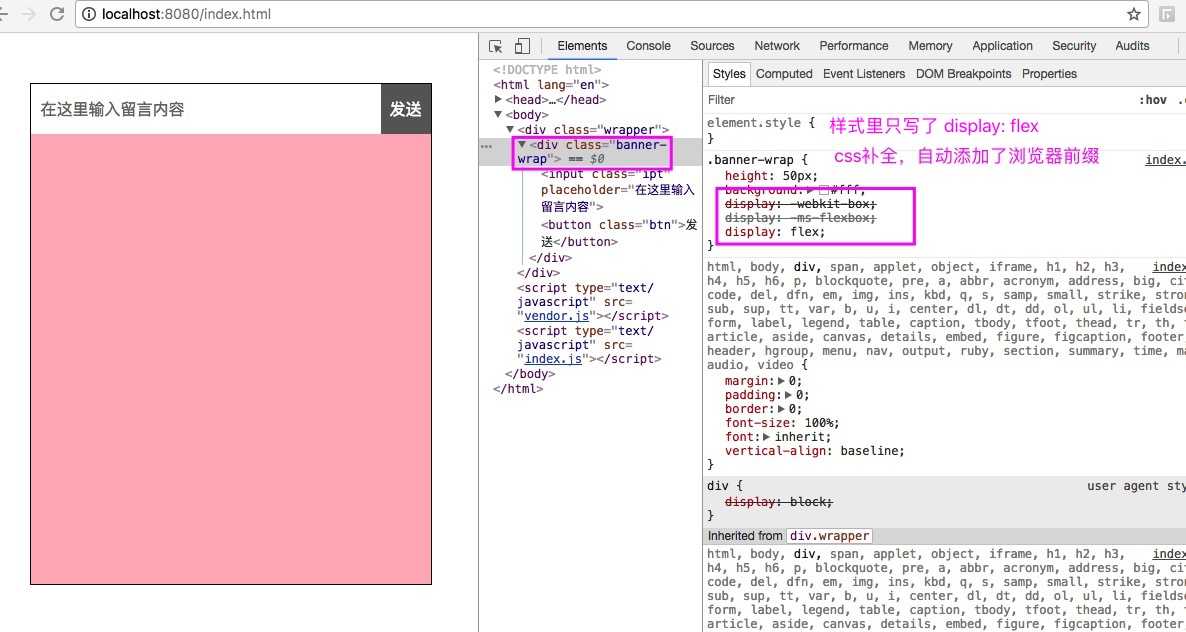Click the message input placeholder field
This screenshot has height=632, width=1186.
tap(206, 109)
